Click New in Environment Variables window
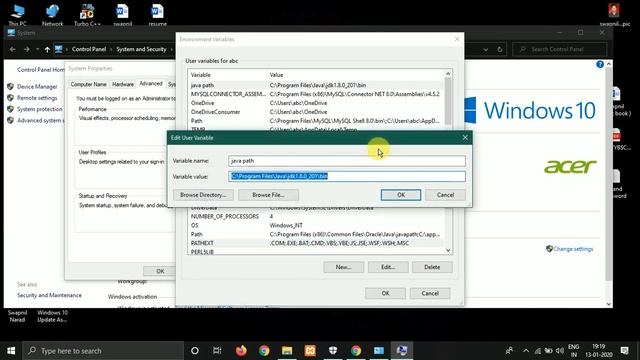Viewport: 640px width, 360px height. click(x=343, y=267)
